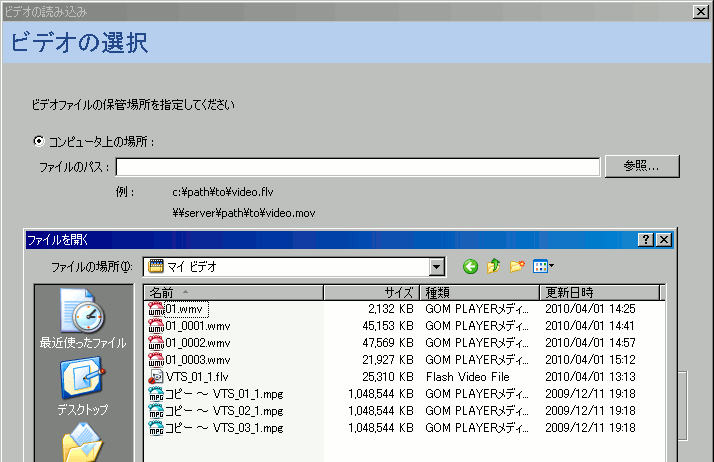
Task: Click the 45,153 KB size cell
Action: point(388,326)
